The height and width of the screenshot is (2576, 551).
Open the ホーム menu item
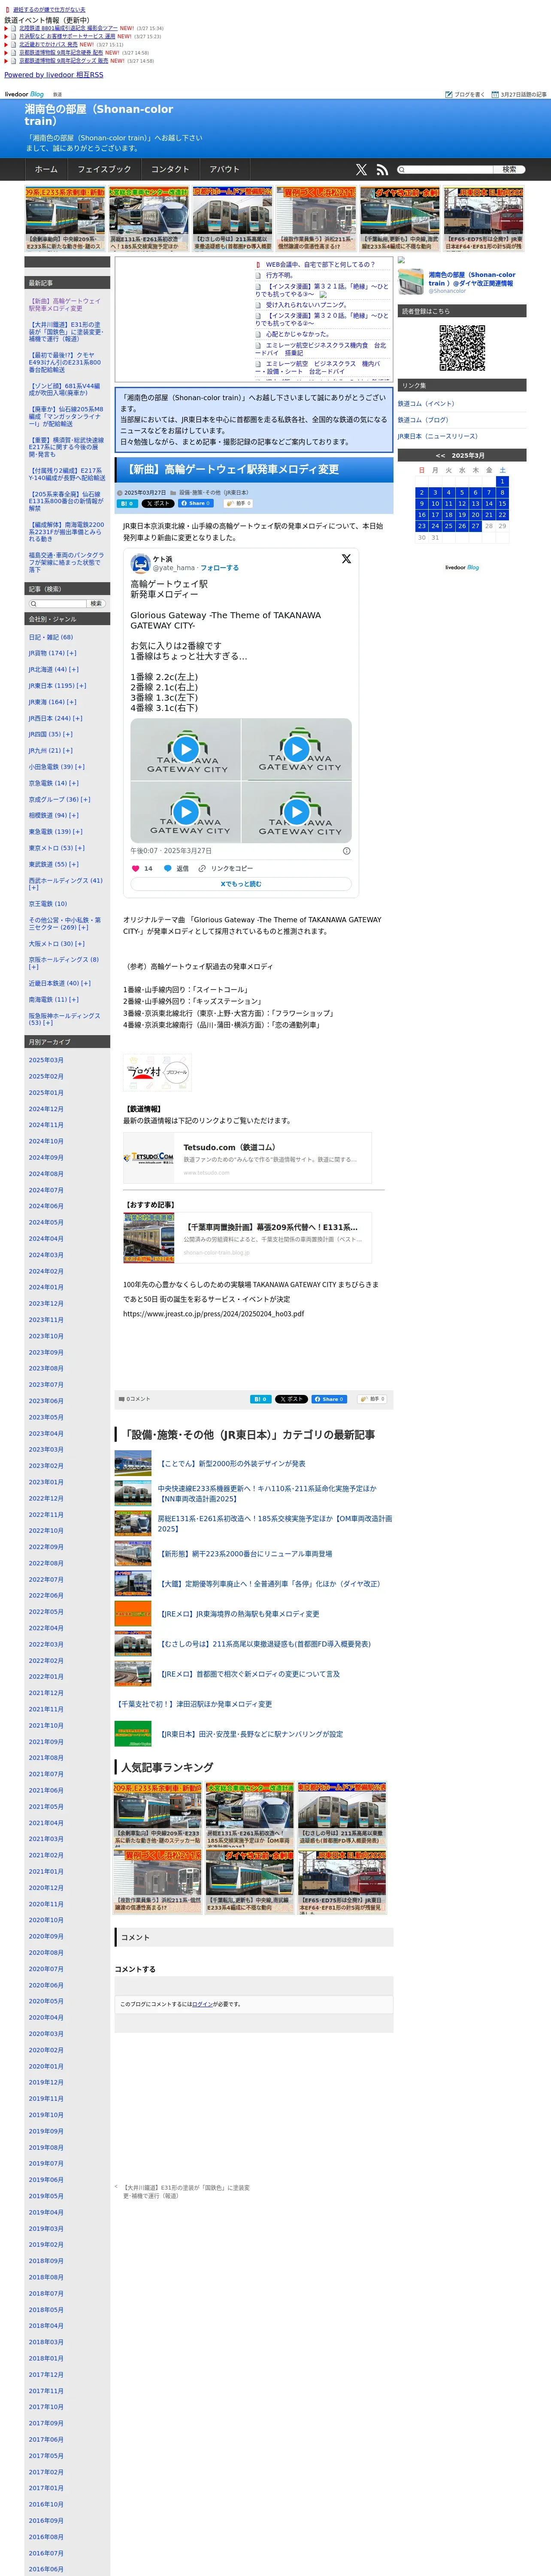tap(46, 170)
